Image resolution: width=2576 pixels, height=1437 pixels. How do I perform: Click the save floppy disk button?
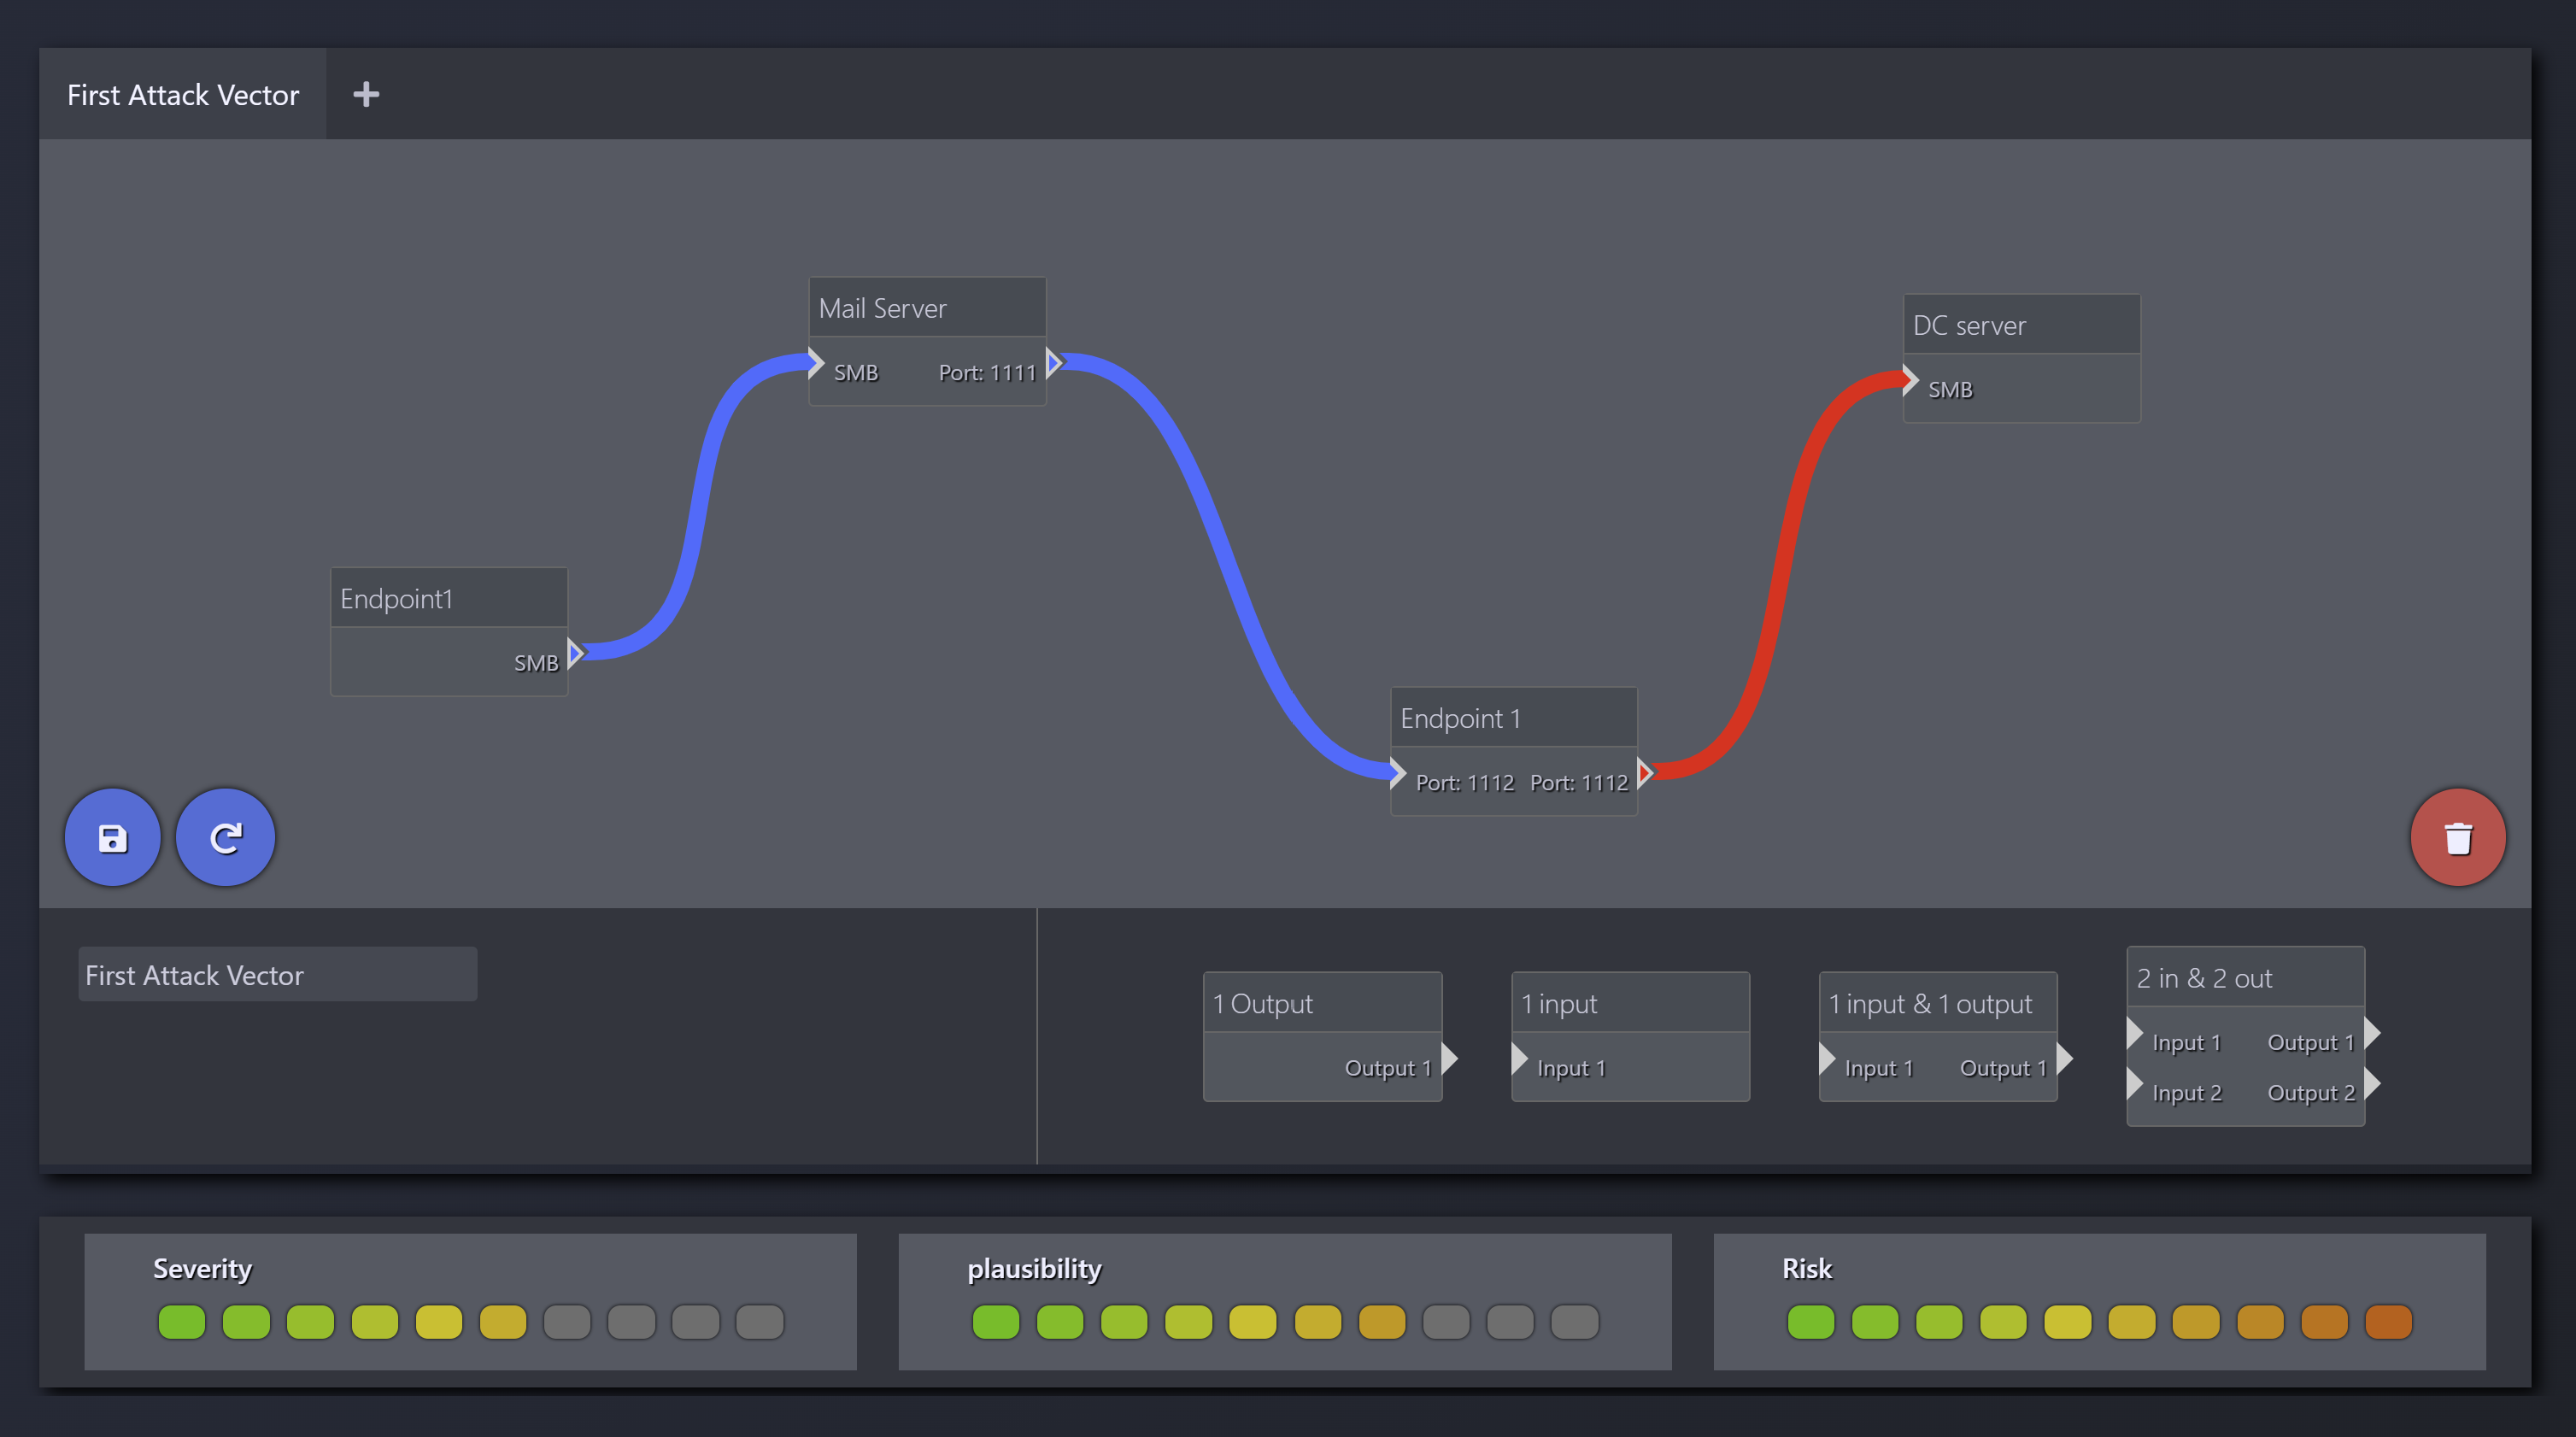[x=113, y=837]
